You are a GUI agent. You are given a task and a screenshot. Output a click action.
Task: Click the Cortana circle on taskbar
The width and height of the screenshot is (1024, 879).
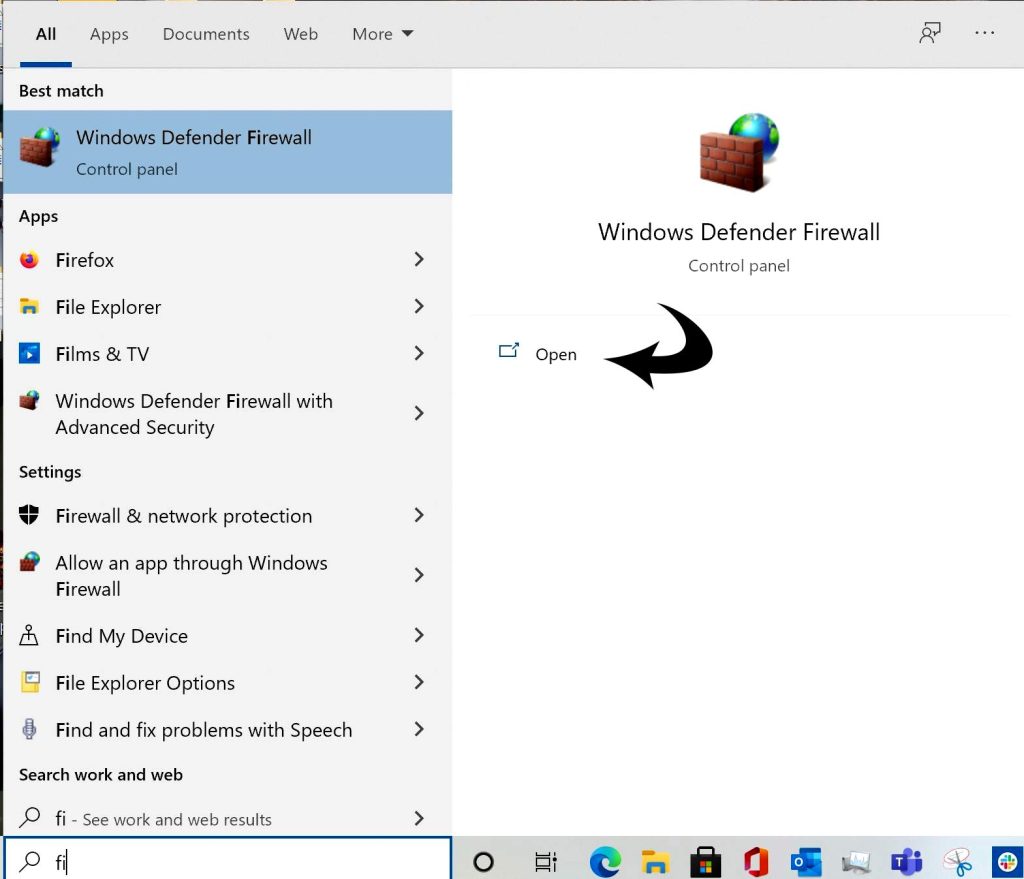point(483,862)
